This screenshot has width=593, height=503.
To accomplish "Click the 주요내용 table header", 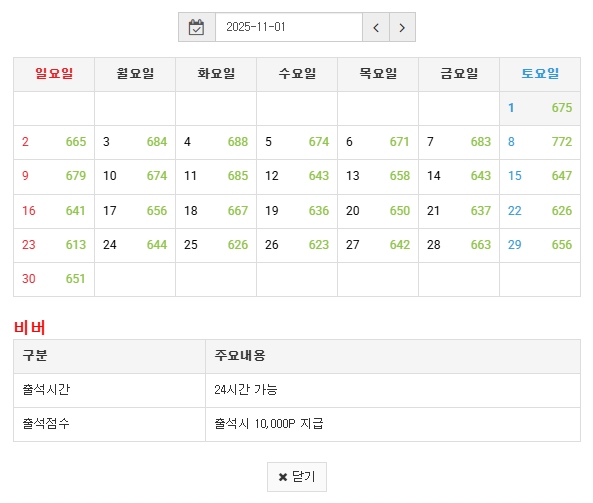I will coord(393,356).
